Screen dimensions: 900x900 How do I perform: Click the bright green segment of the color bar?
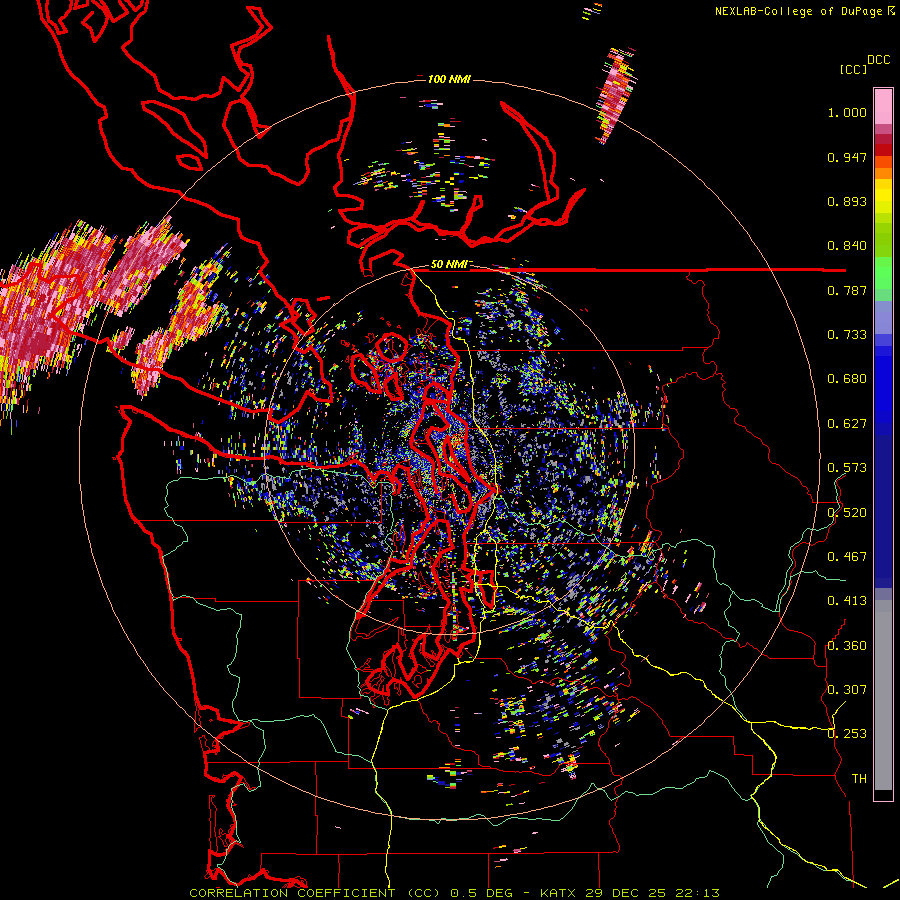coord(883,273)
